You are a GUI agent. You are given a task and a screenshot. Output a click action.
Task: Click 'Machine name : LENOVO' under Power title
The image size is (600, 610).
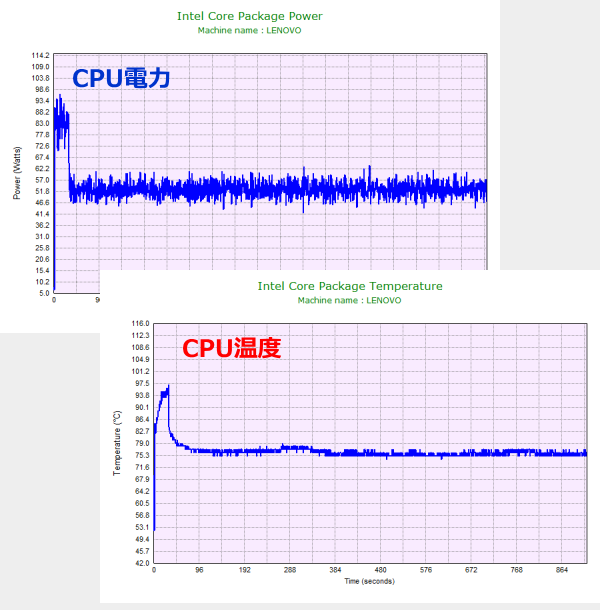249,30
